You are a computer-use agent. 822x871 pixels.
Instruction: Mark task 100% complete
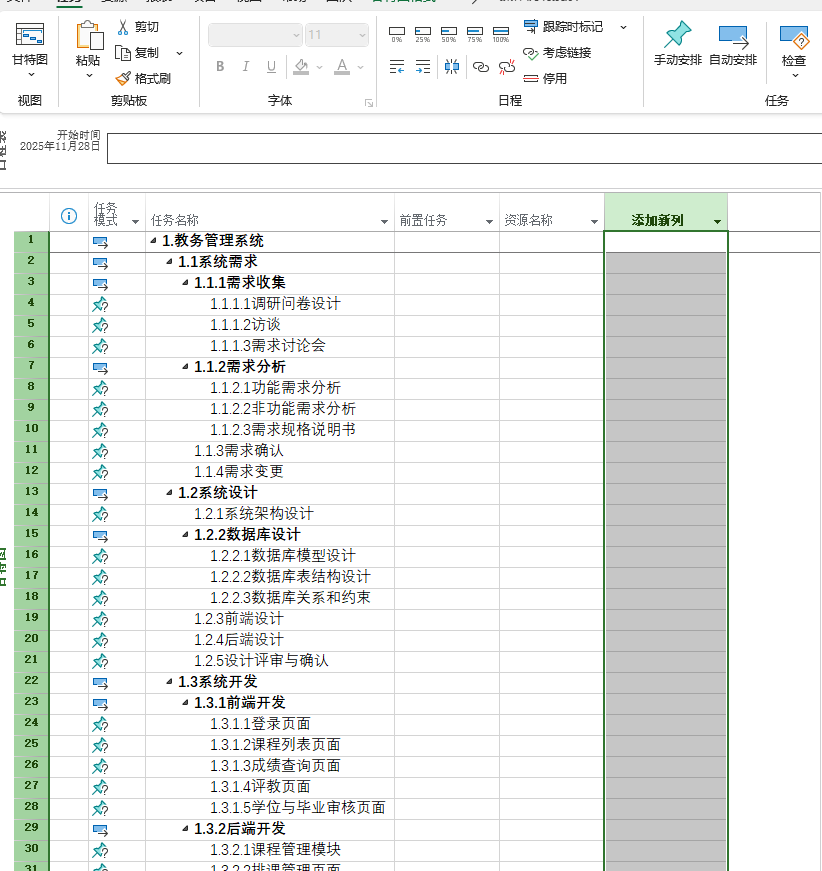(x=501, y=34)
